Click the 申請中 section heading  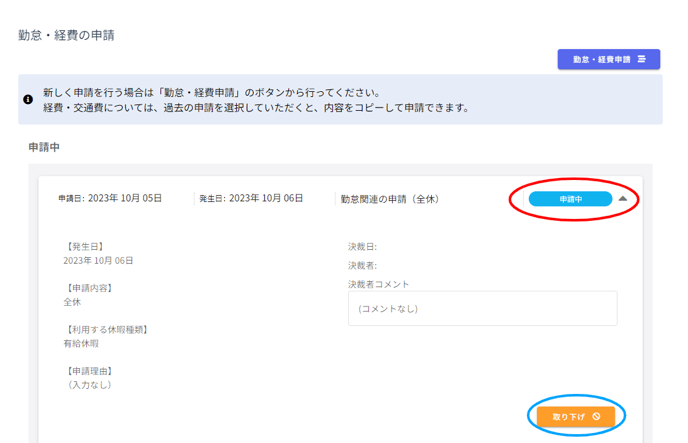tap(44, 147)
